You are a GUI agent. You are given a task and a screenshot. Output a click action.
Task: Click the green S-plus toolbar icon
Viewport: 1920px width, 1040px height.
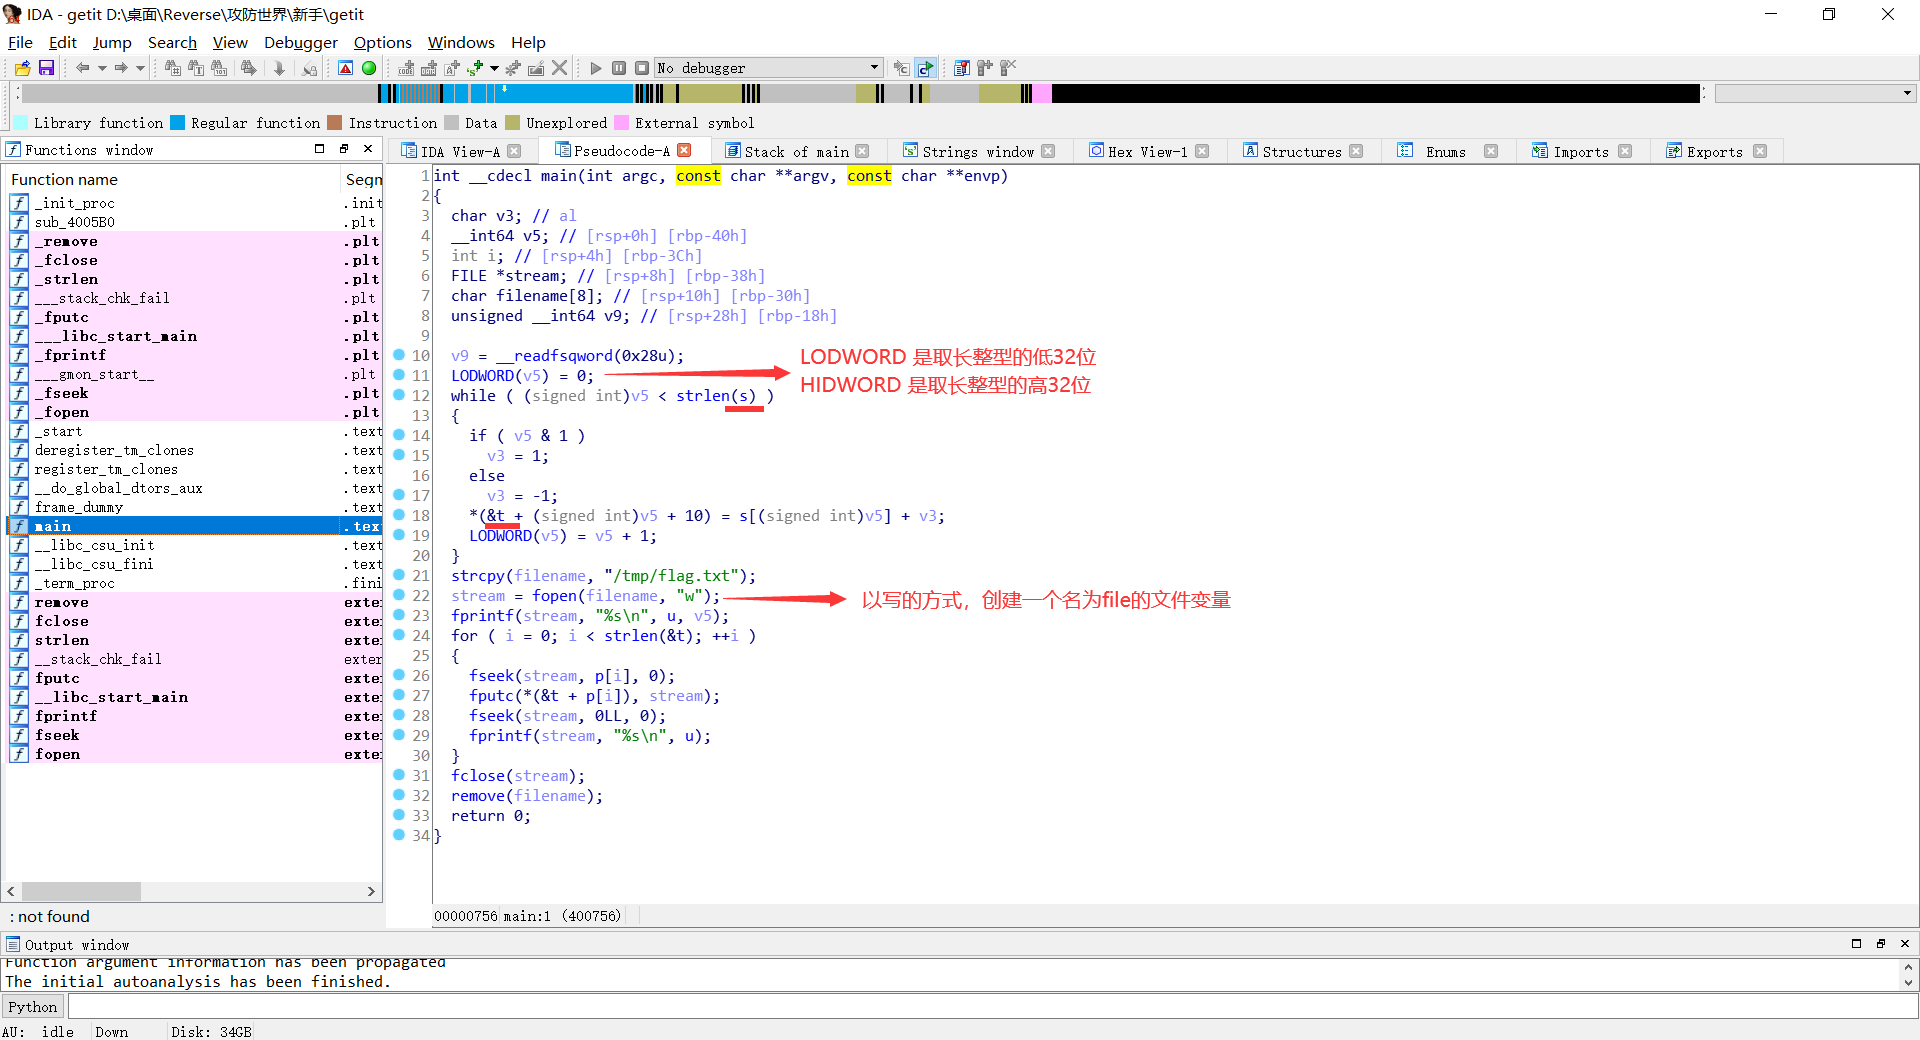coord(474,68)
